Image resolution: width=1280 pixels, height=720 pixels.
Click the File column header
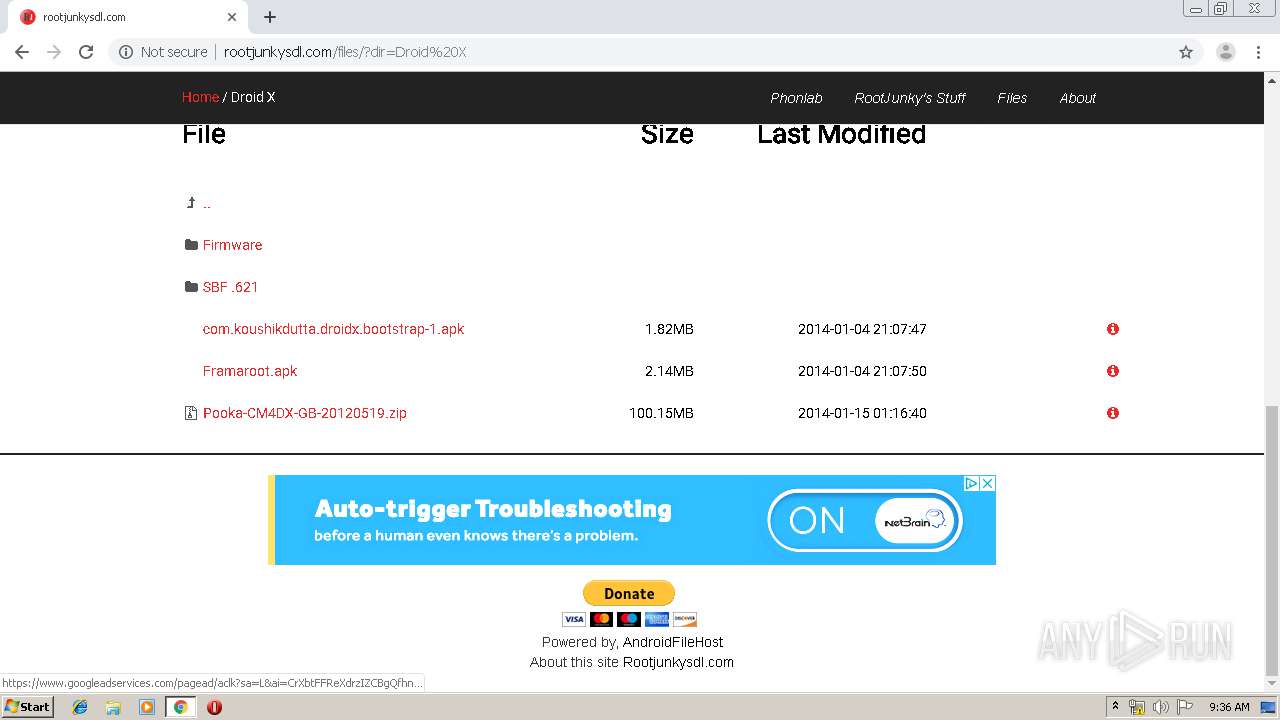pyautogui.click(x=204, y=134)
